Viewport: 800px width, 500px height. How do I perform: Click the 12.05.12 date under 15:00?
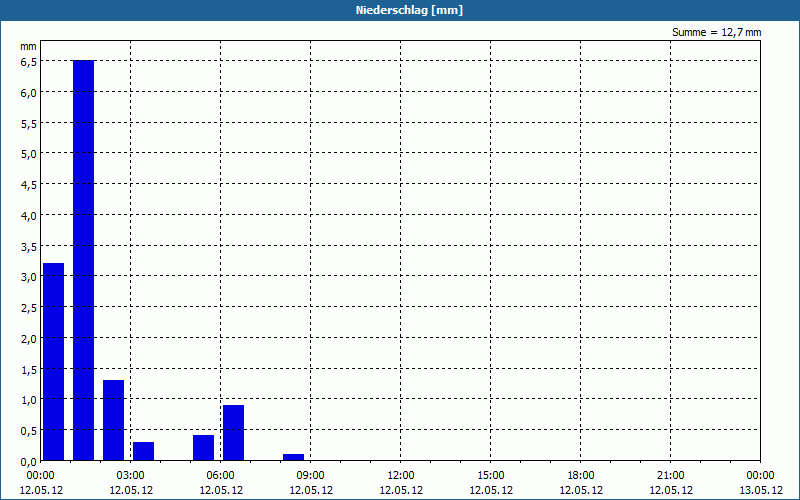pyautogui.click(x=491, y=491)
